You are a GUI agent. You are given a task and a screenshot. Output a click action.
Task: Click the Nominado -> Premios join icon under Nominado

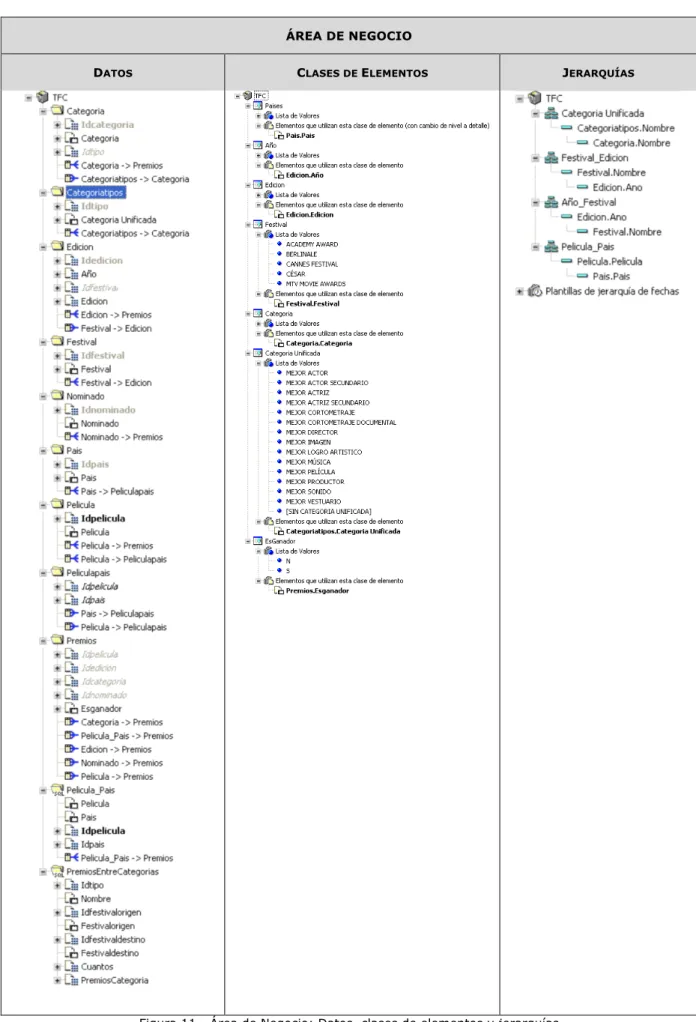[x=72, y=437]
